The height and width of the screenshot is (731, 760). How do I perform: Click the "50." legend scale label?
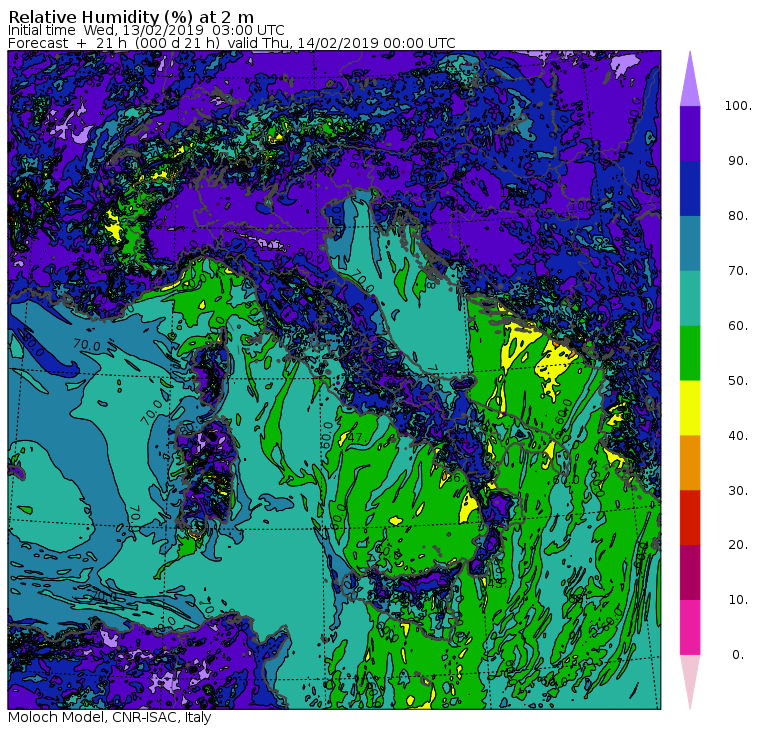[x=738, y=381]
